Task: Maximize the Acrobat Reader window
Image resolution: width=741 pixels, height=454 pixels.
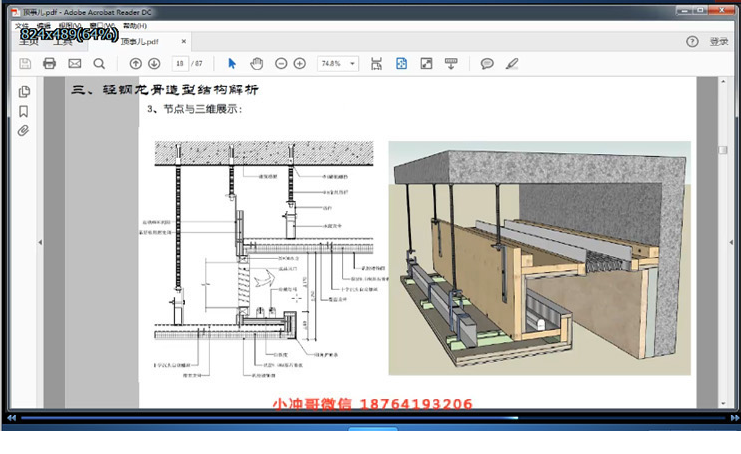Action: pos(700,10)
